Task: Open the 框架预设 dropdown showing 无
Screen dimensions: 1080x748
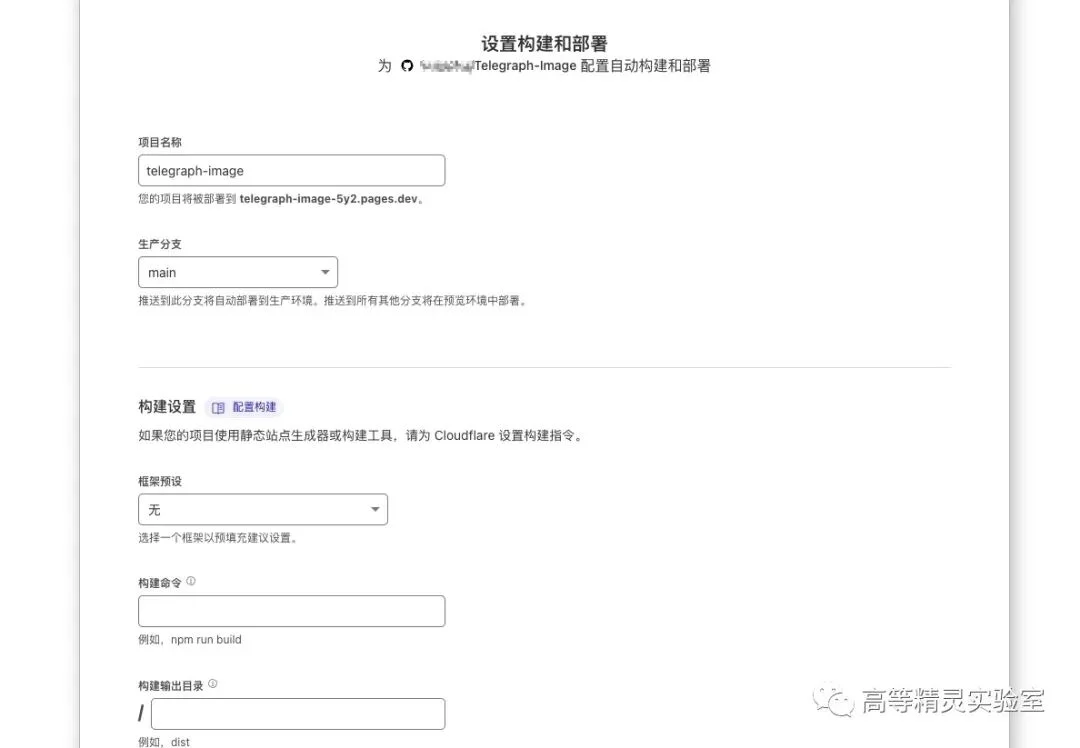Action: point(262,510)
